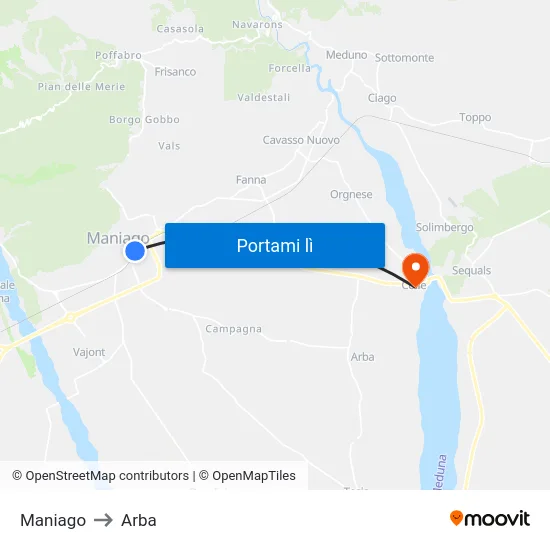This screenshot has height=550, width=550.
Task: Click the Fanna town label
Action: 251,180
